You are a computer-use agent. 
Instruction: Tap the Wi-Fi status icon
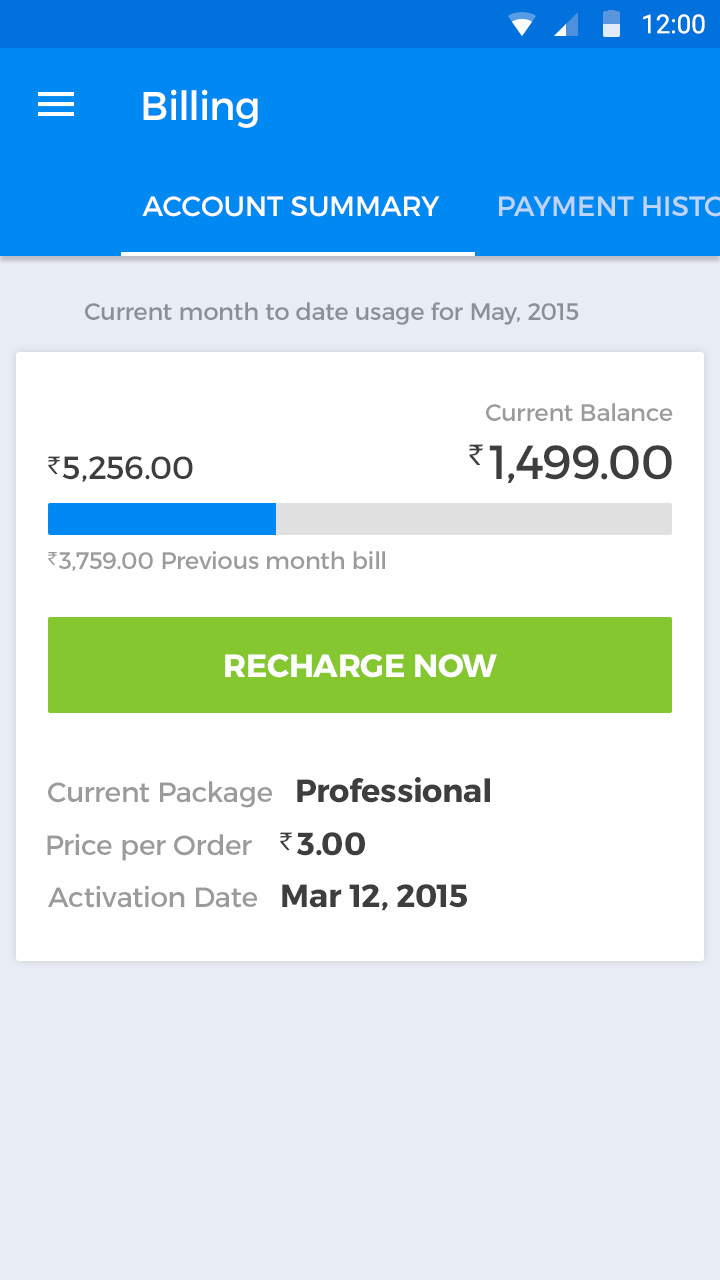[x=522, y=24]
